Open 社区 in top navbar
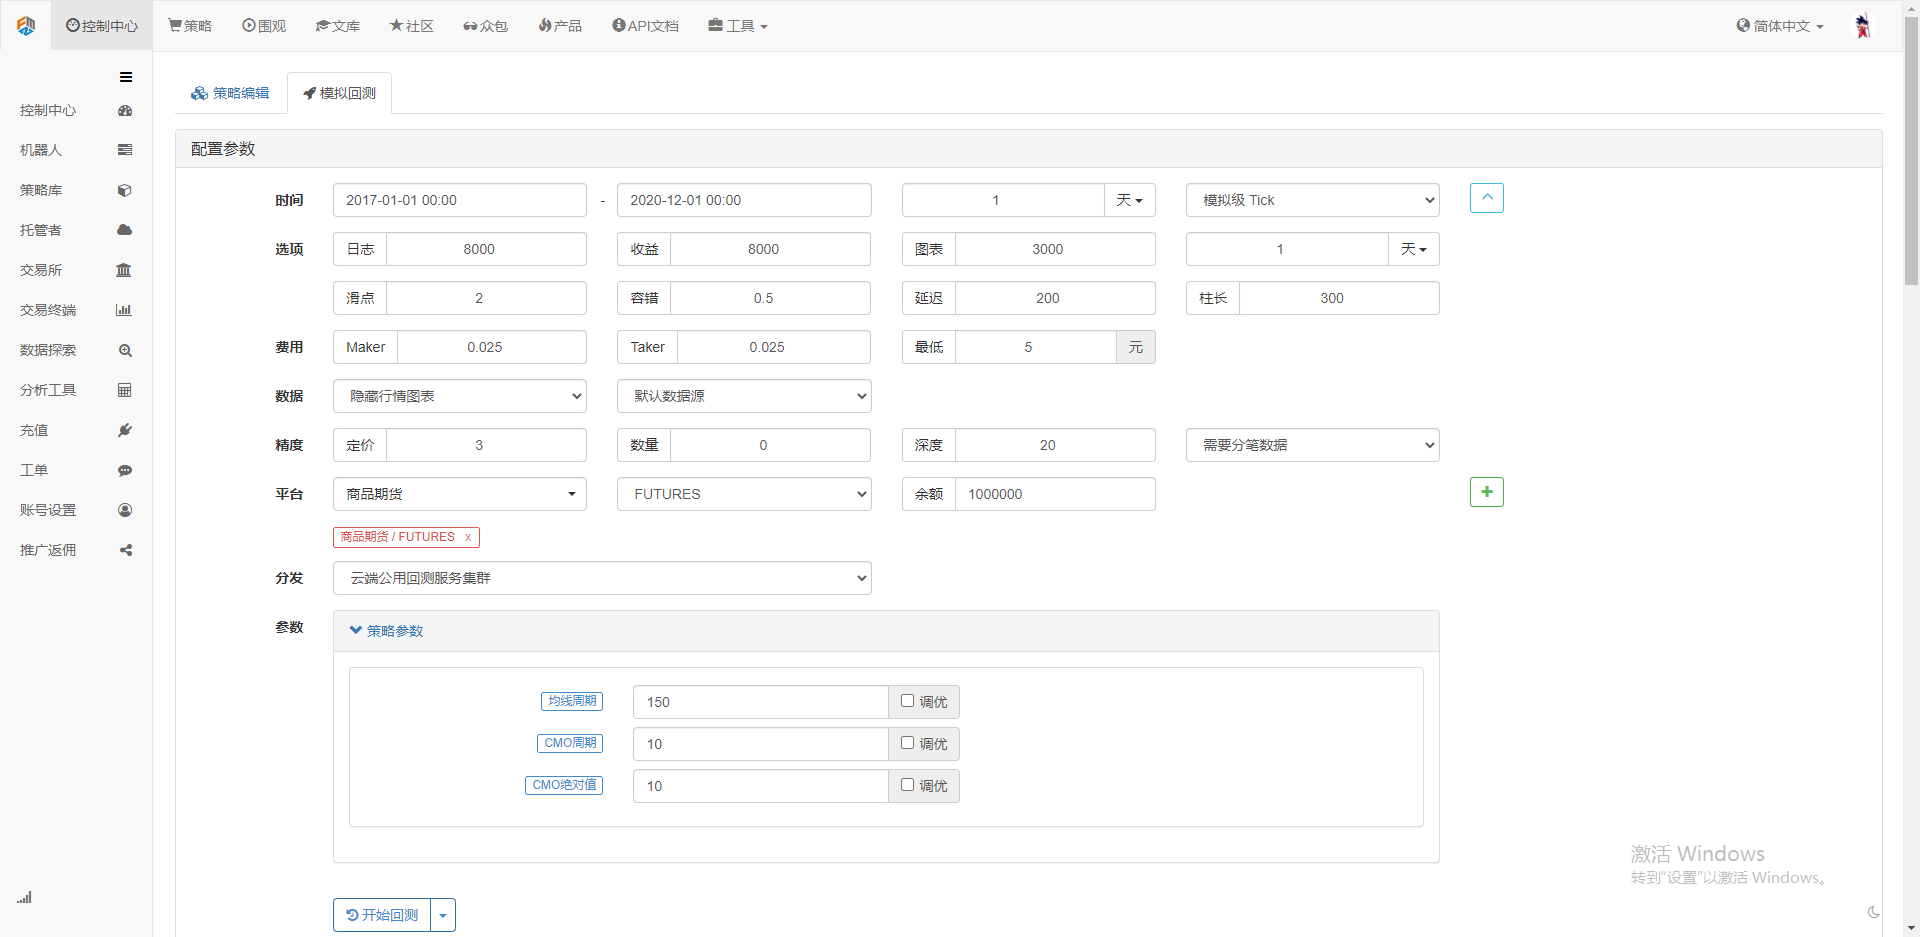Viewport: 1920px width, 937px height. [x=412, y=26]
